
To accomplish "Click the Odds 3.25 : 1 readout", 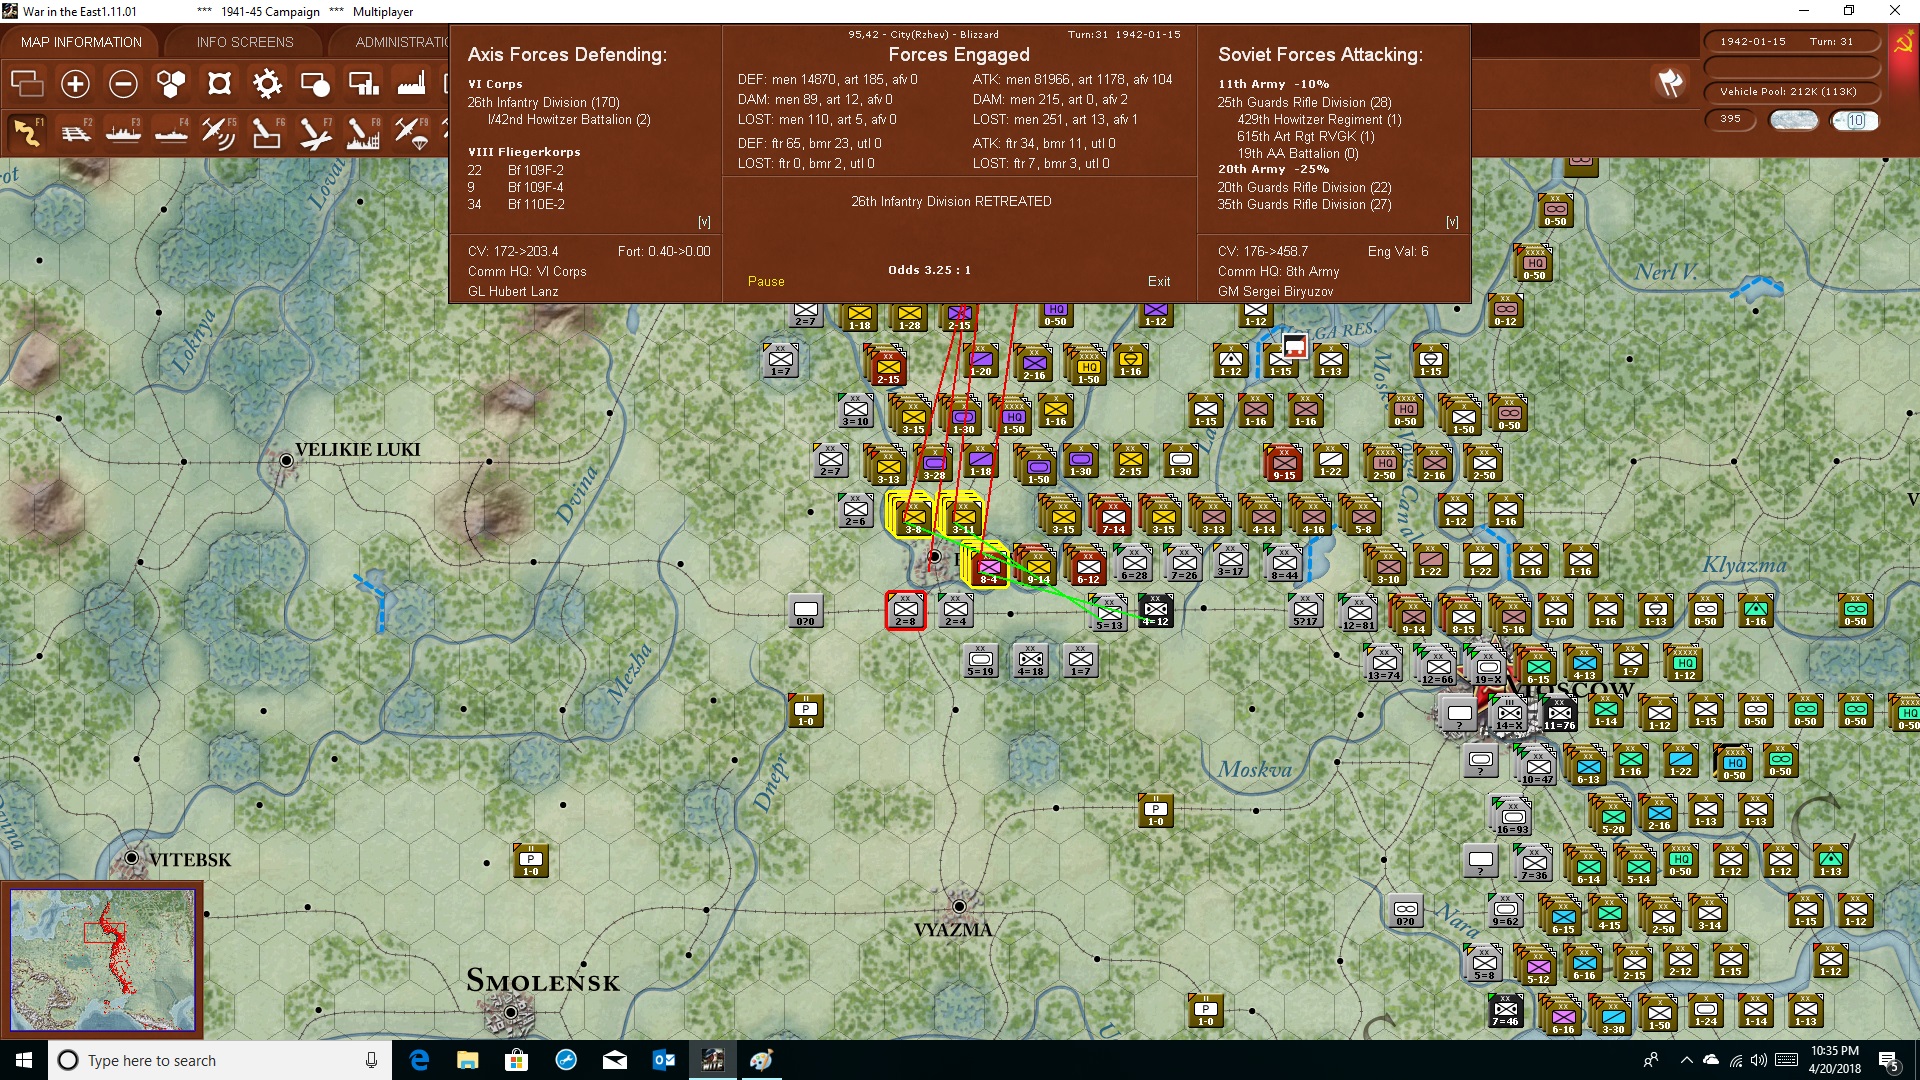I will pyautogui.click(x=929, y=270).
